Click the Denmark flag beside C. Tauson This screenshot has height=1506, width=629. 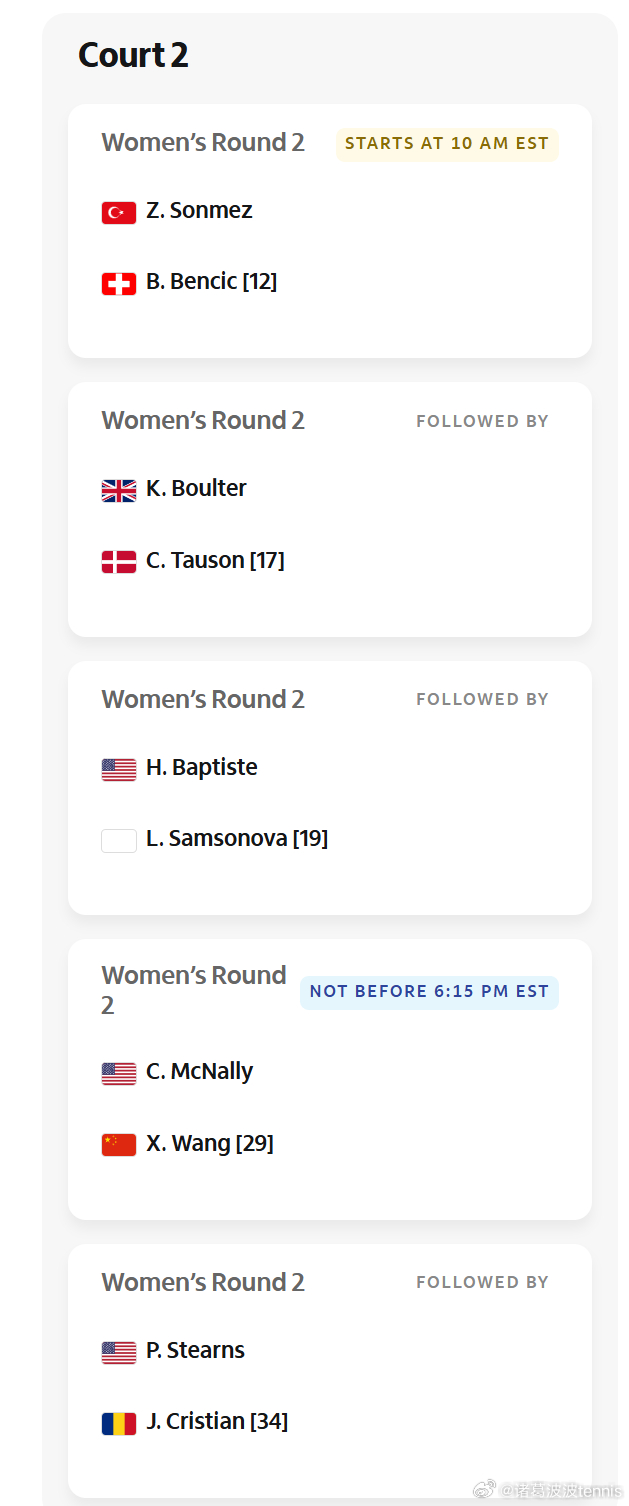pyautogui.click(x=118, y=562)
